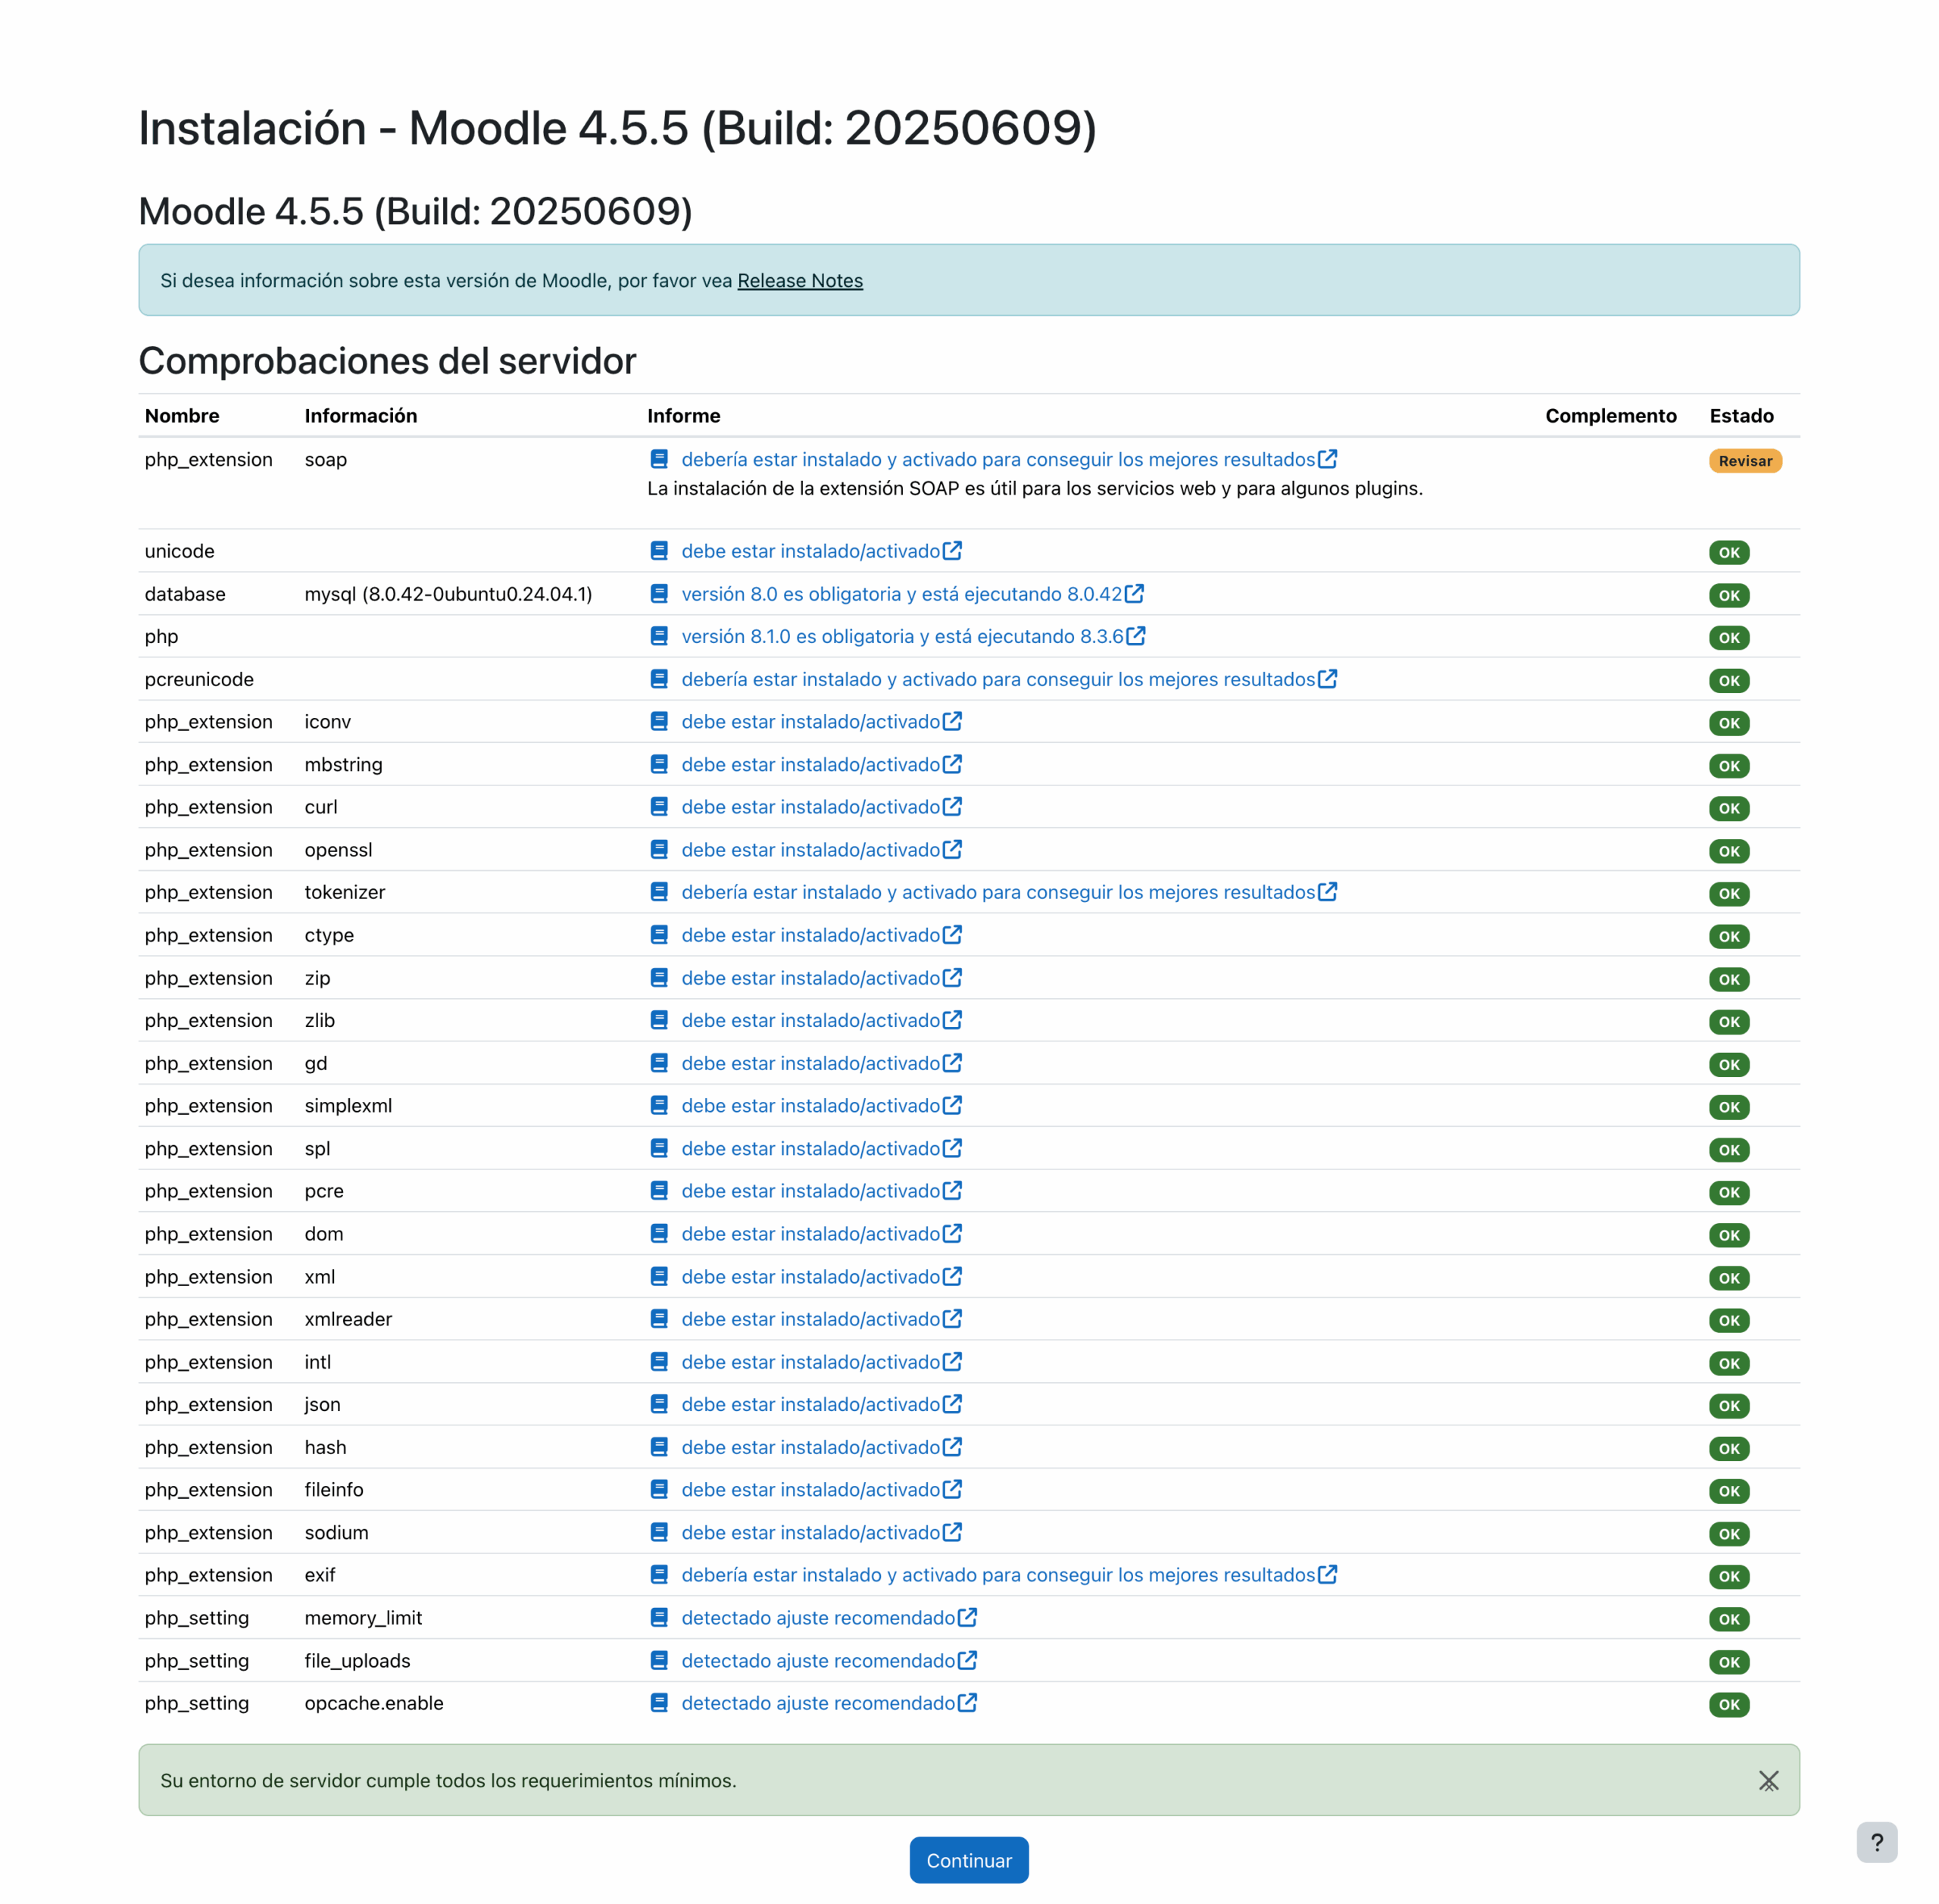Click the book icon in the opcache.enable row
The width and height of the screenshot is (1939, 1904).
click(659, 1702)
